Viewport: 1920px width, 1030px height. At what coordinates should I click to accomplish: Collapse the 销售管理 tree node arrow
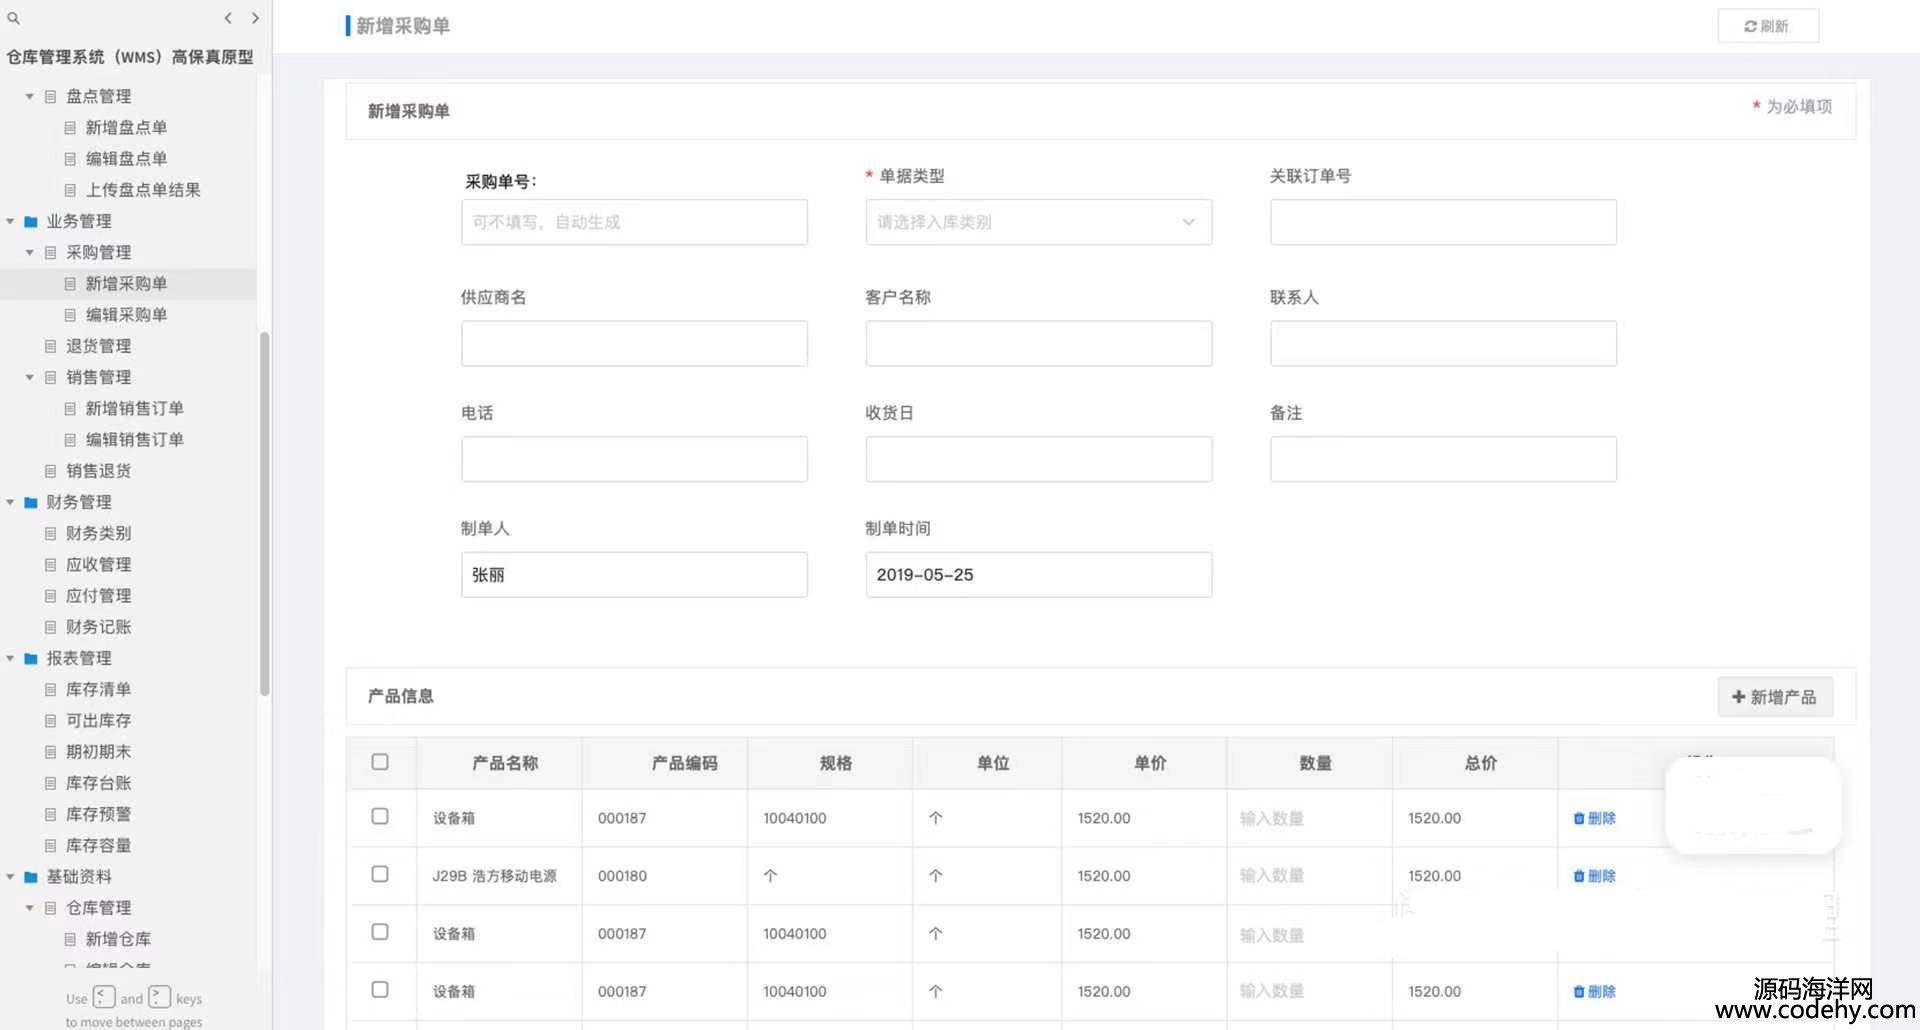click(30, 377)
